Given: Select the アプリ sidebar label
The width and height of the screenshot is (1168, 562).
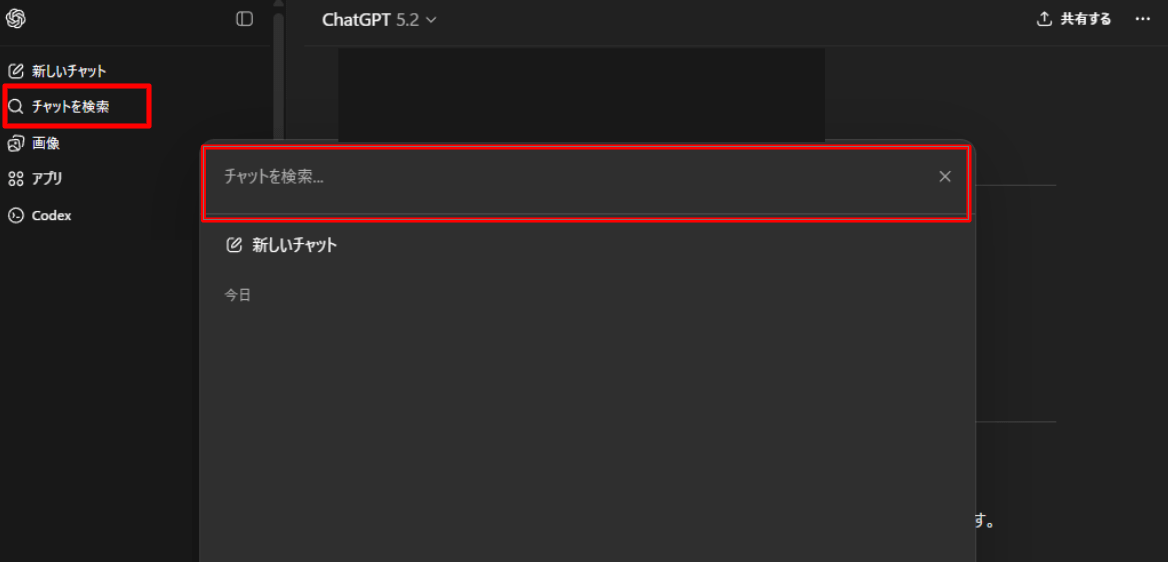Looking at the screenshot, I should tap(47, 179).
